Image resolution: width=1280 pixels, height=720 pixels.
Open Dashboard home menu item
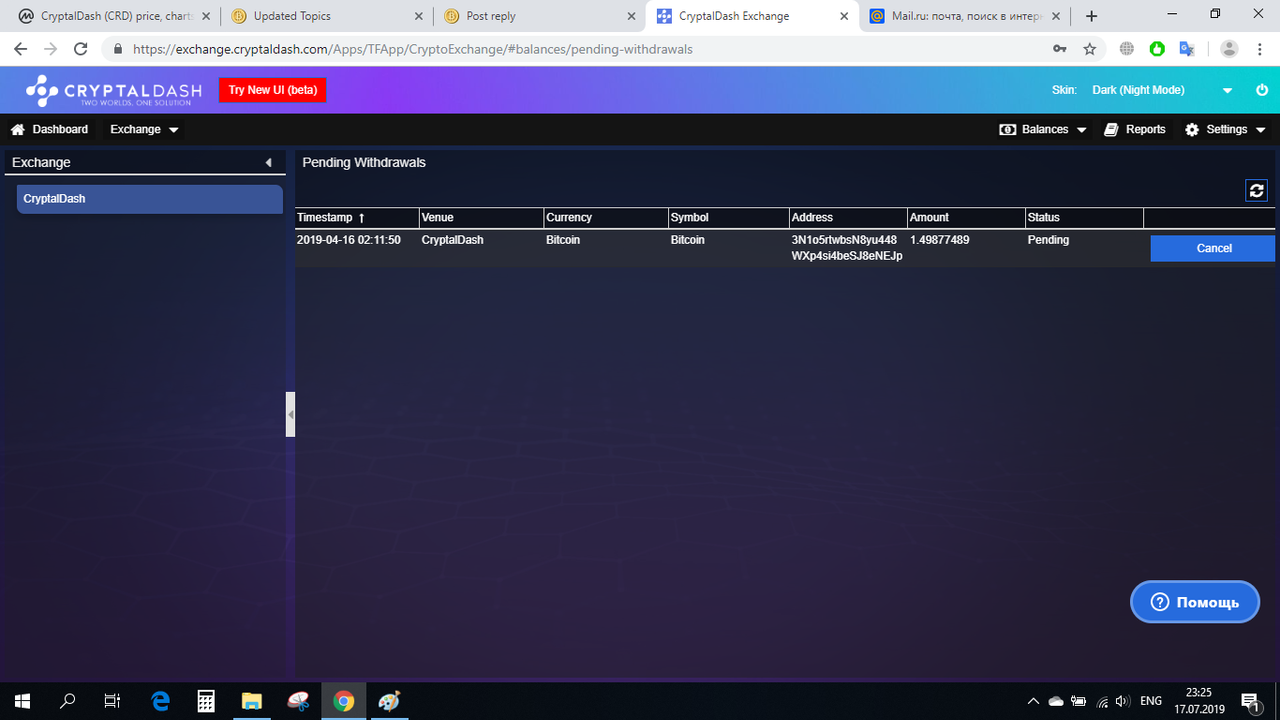50,129
